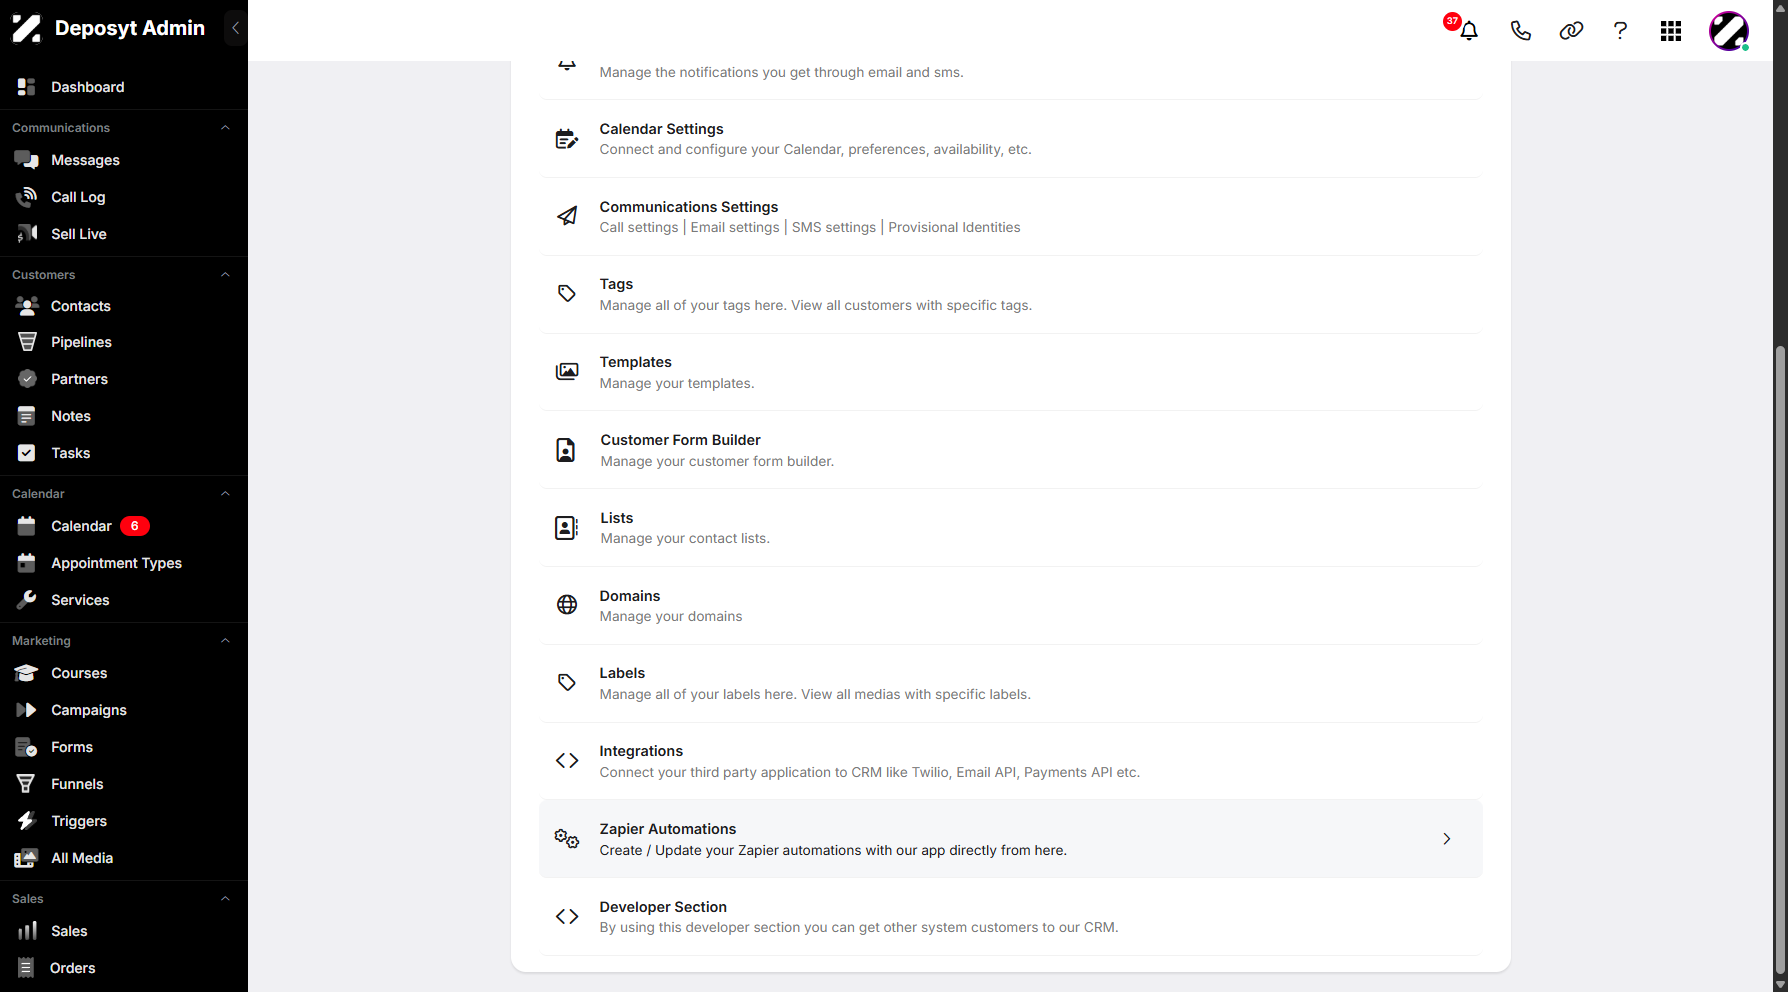Open Calendar Settings

[x=1010, y=139]
